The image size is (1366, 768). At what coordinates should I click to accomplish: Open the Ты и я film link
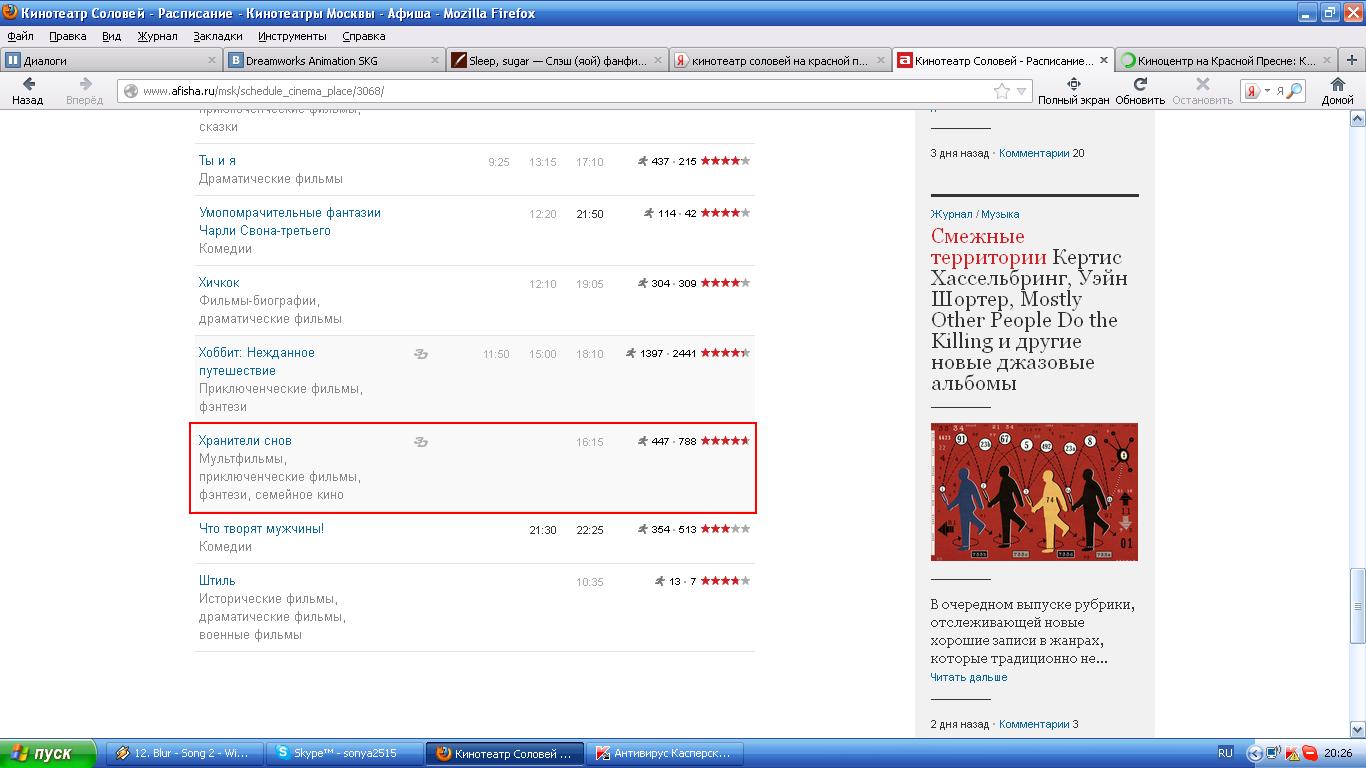217,160
